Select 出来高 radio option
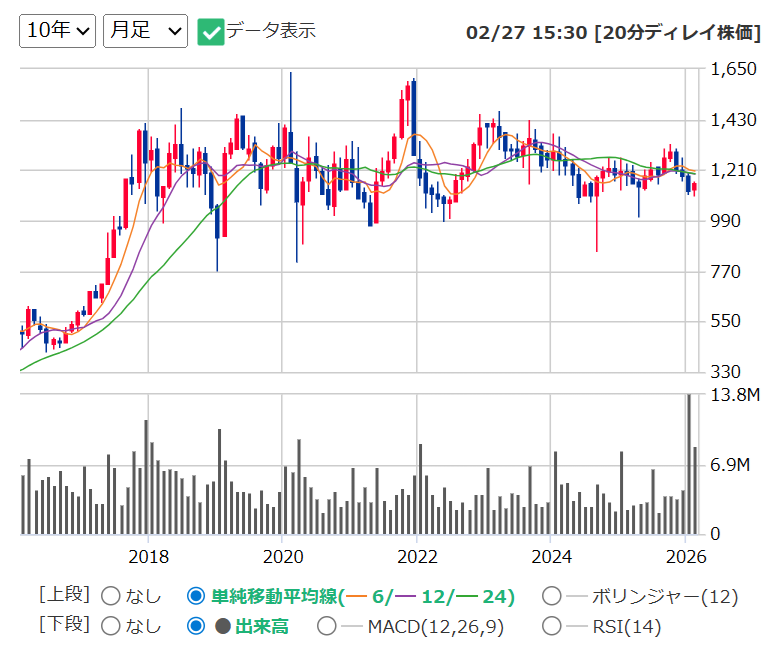 (196, 626)
